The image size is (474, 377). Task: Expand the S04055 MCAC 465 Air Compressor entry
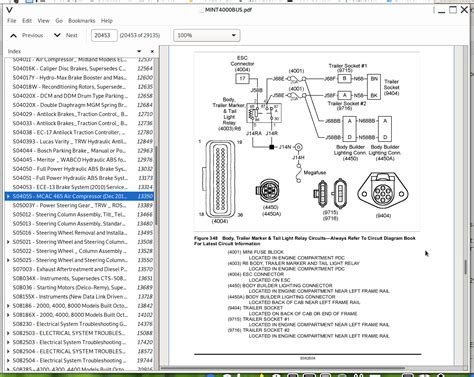point(8,196)
